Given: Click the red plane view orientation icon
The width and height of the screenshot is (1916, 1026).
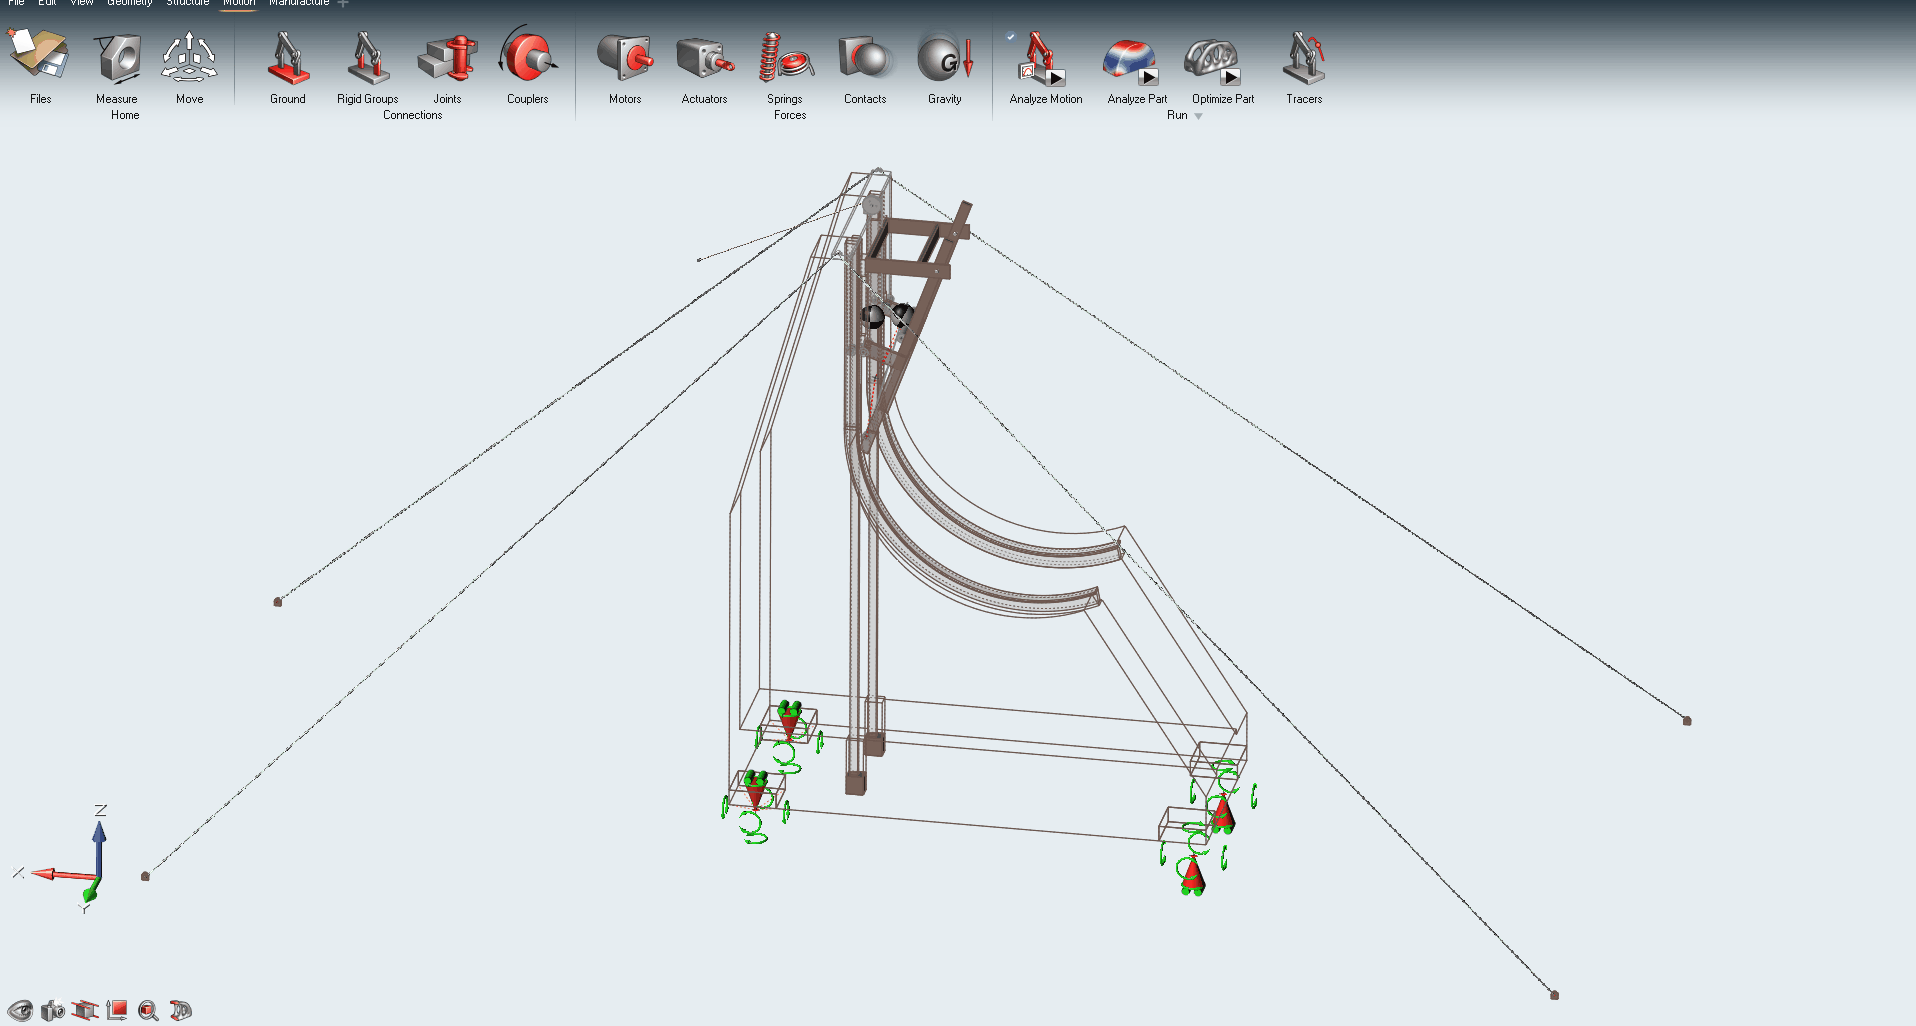Looking at the screenshot, I should coord(117,1010).
